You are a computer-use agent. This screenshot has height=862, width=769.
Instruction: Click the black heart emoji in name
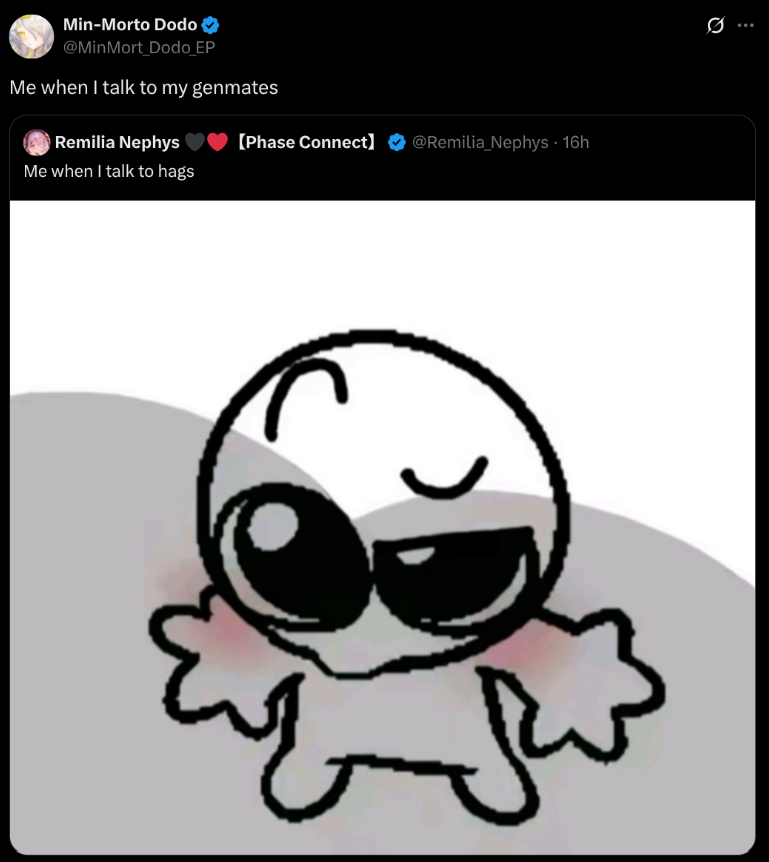195,142
